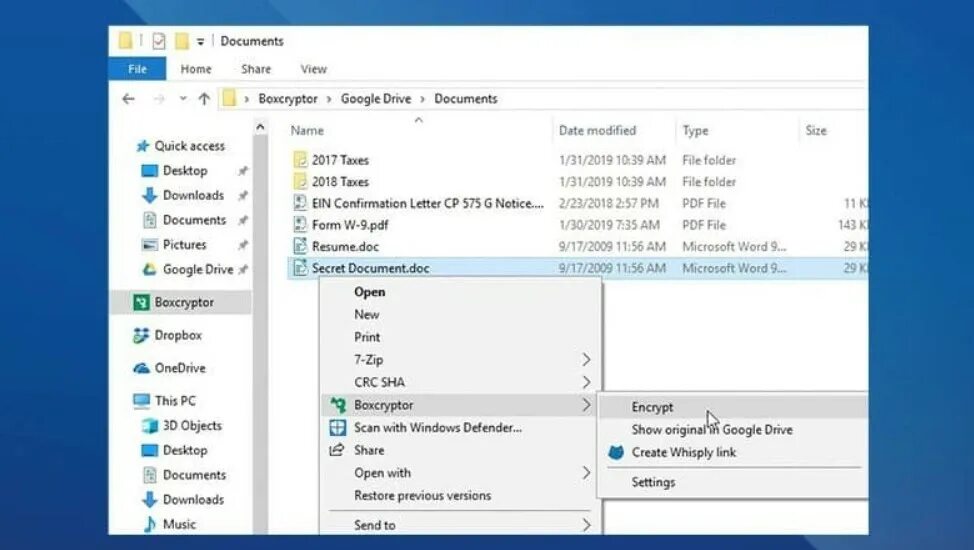
Task: Select the 2018 Taxes folder row
Action: 577,181
